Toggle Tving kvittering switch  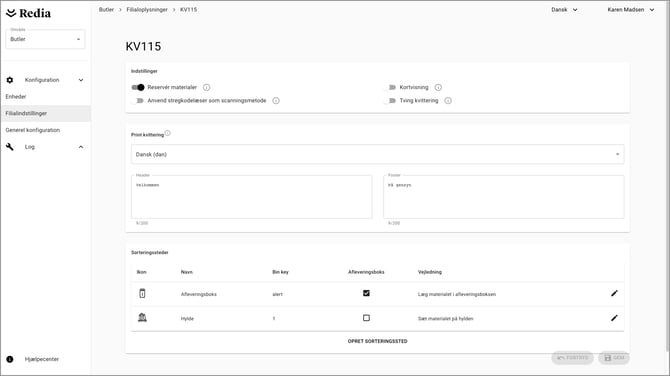(x=390, y=101)
